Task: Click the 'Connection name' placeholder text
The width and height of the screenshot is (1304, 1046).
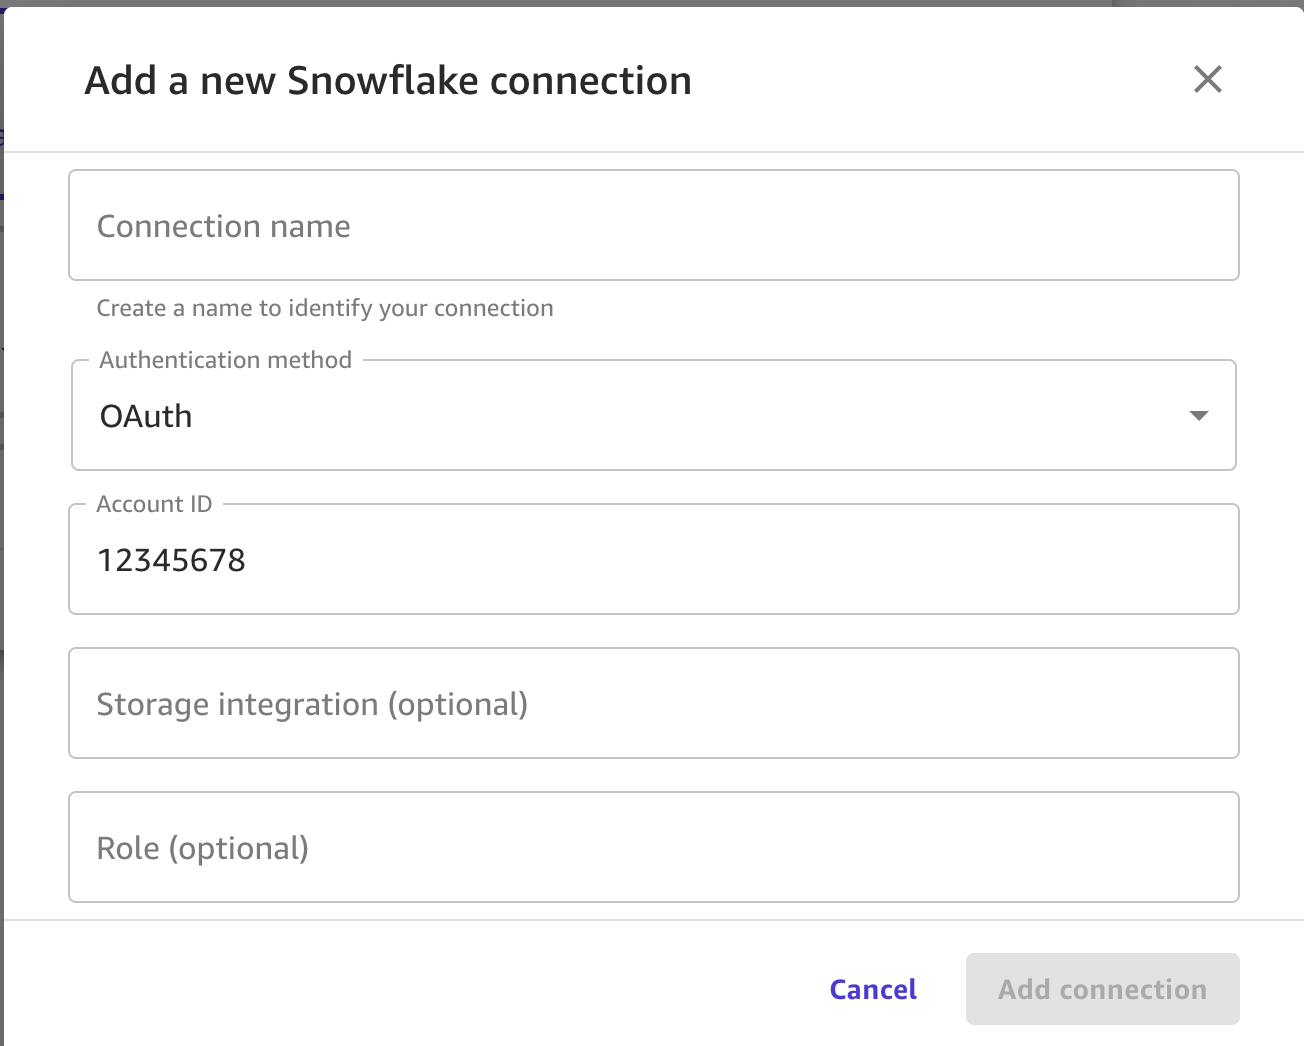Action: 224,227
